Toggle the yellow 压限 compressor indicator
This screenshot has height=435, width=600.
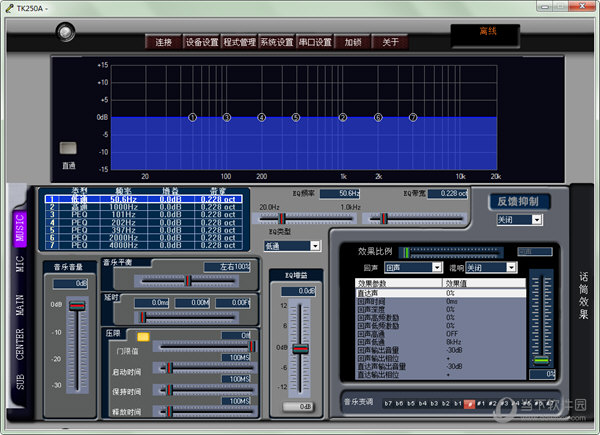[143, 337]
